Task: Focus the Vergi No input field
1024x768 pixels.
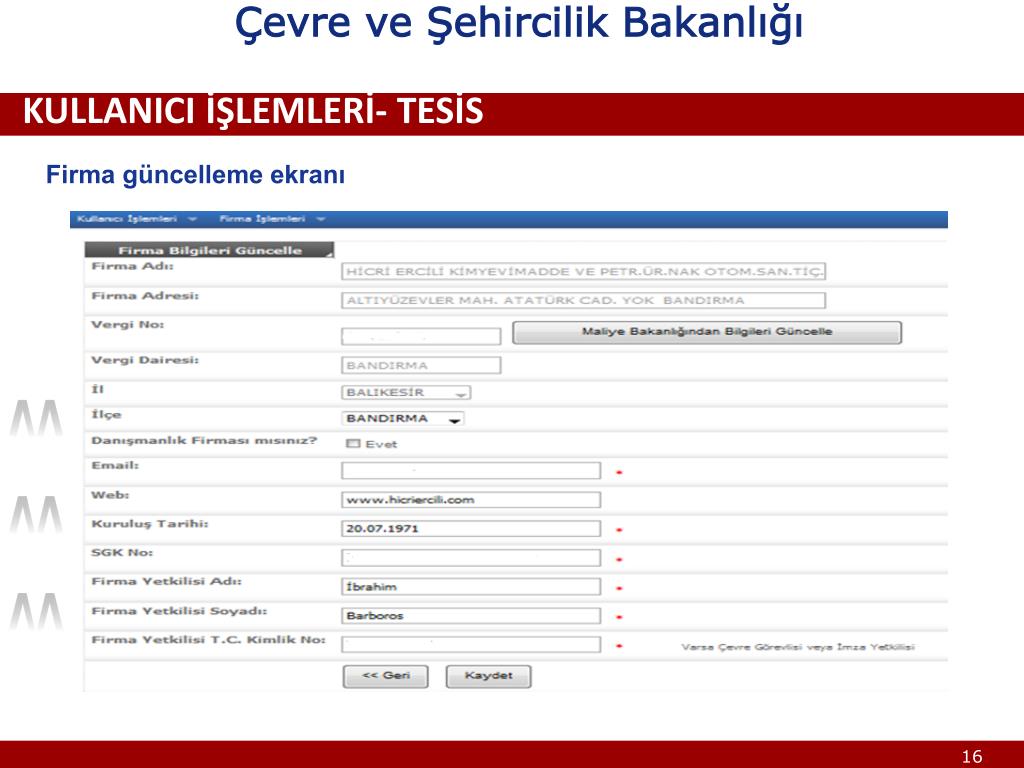Action: [x=421, y=336]
